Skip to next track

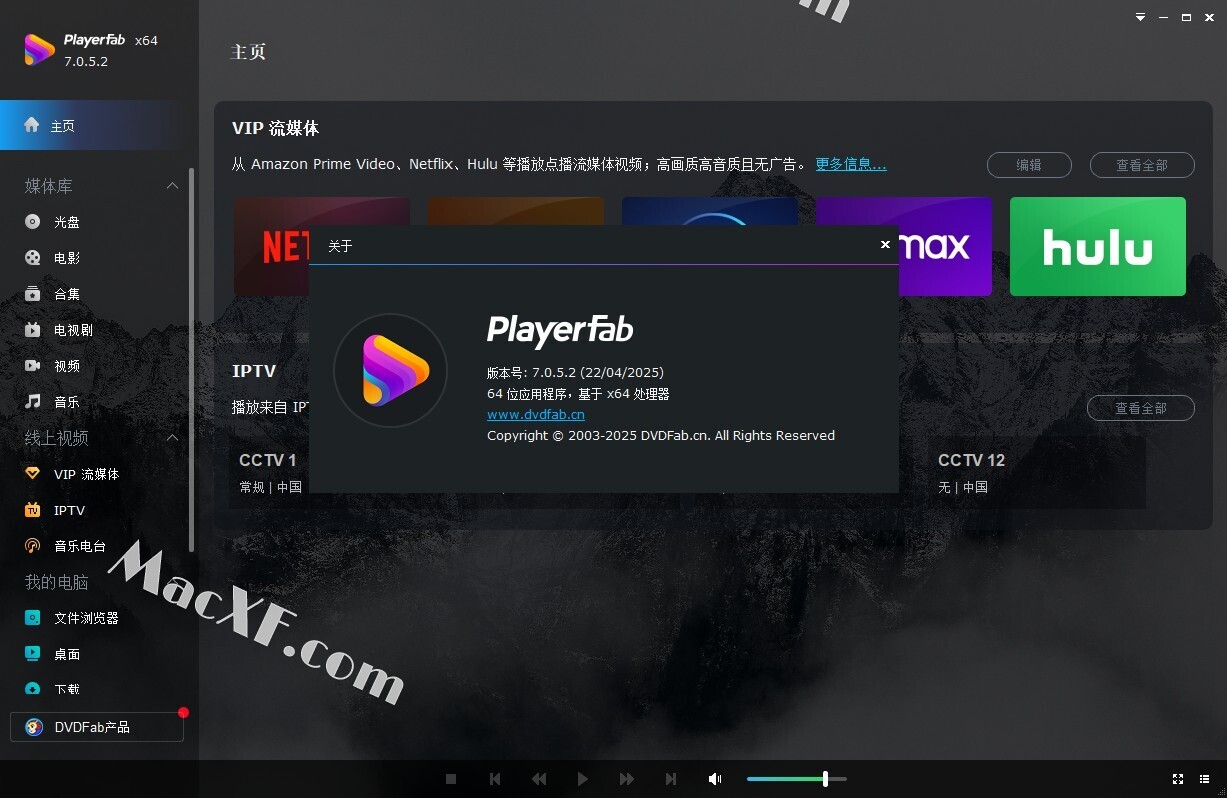click(x=671, y=779)
